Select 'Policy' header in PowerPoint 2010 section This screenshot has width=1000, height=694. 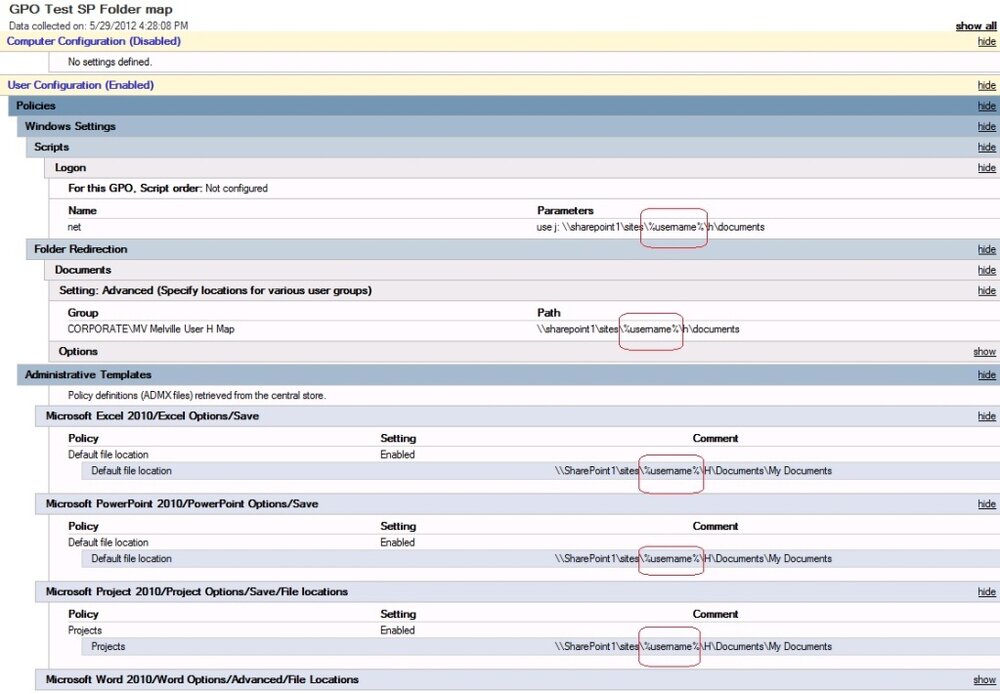click(84, 526)
